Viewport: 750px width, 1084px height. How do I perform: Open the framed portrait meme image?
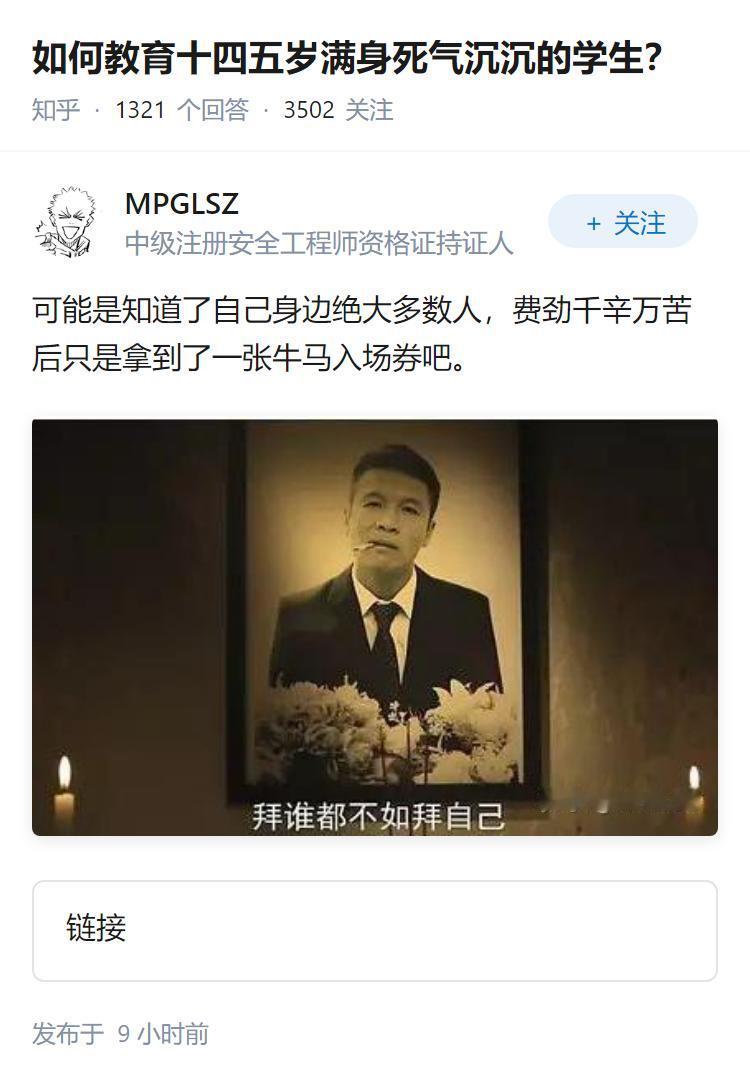(375, 627)
